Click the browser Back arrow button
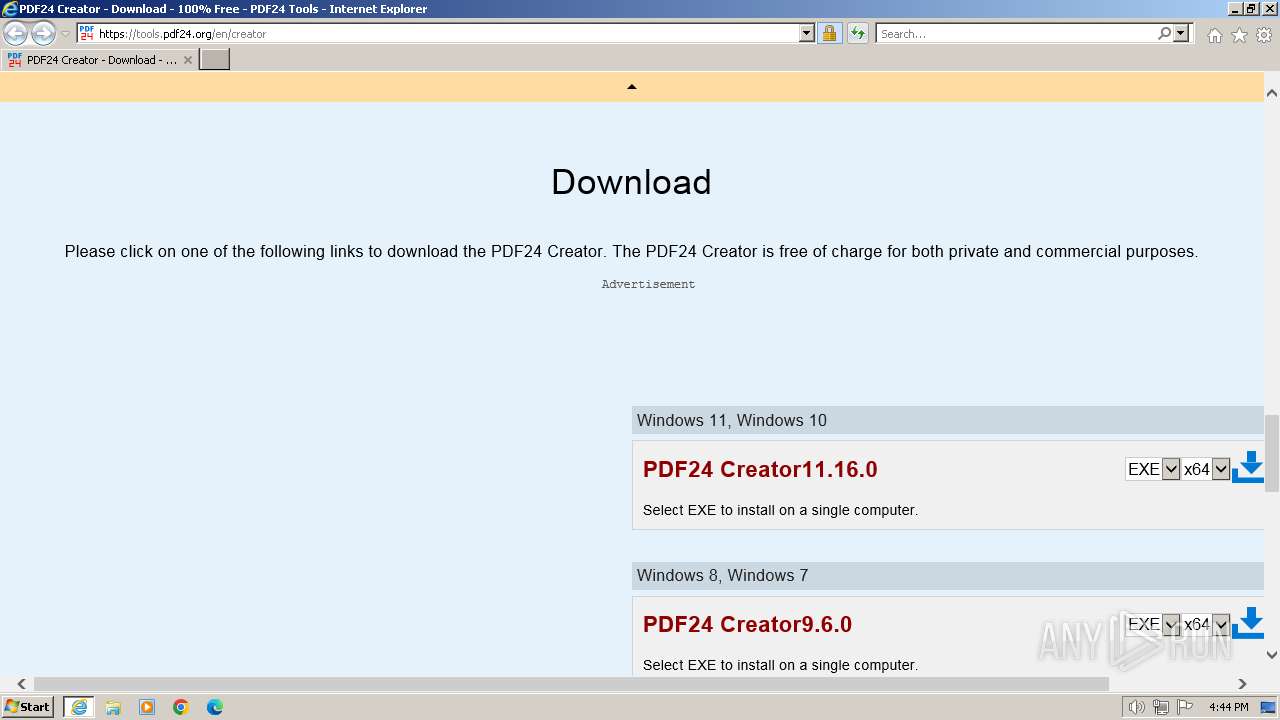Viewport: 1280px width, 720px height. 15,34
